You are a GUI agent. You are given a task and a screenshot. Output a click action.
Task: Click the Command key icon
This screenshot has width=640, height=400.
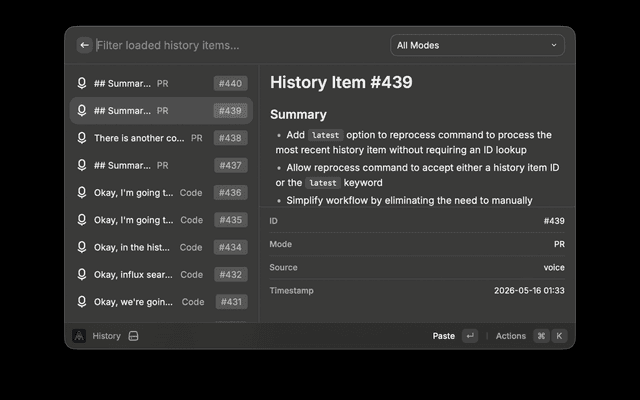(541, 336)
